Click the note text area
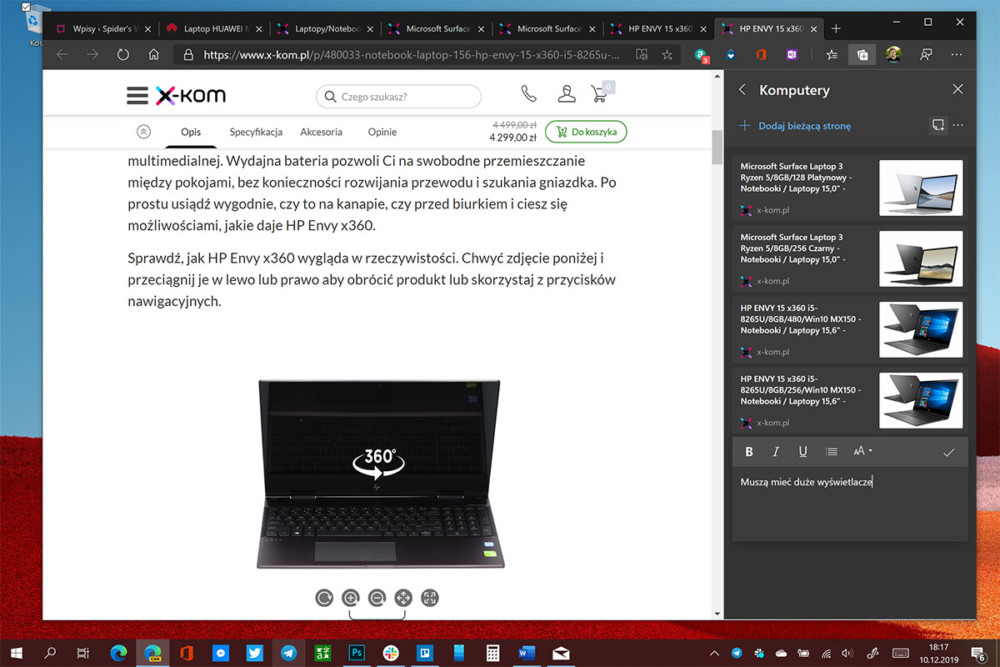This screenshot has width=1000, height=667. (849, 505)
